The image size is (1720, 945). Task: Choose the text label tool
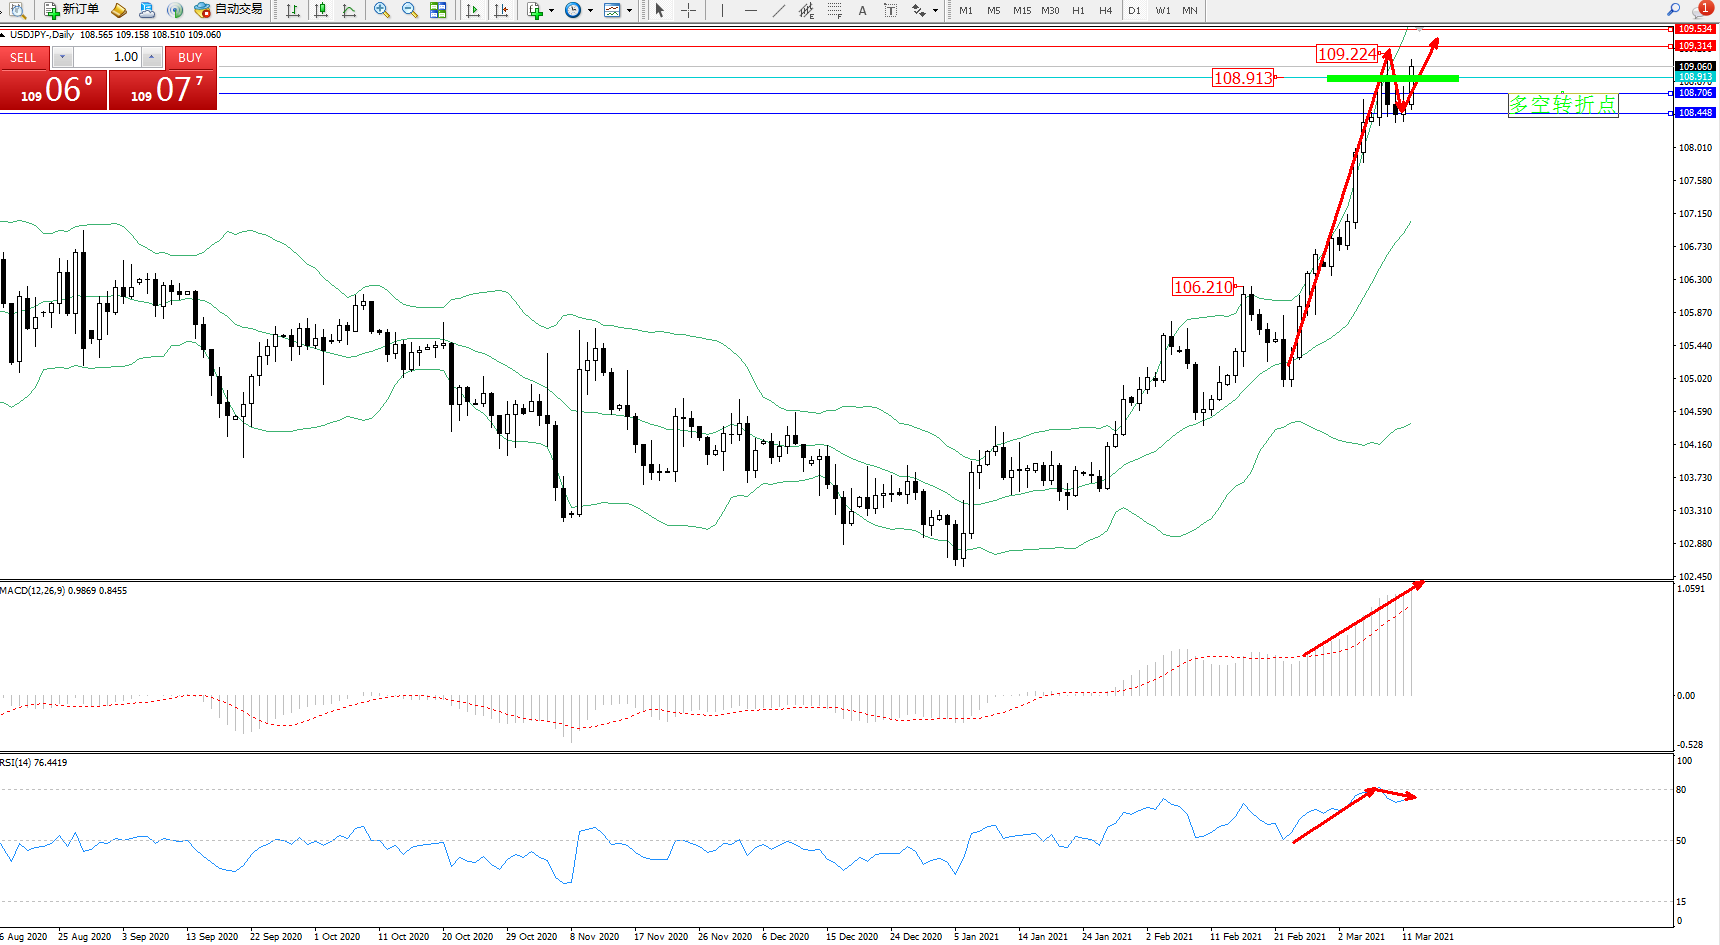tap(862, 10)
